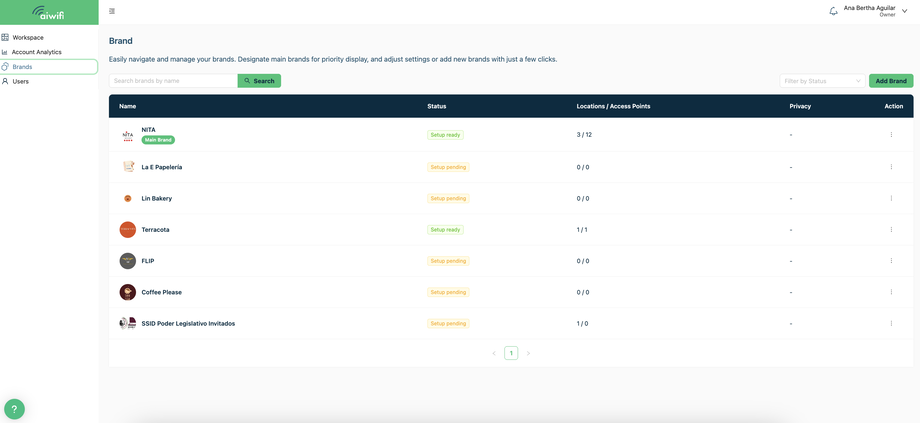This screenshot has height=423, width=920.
Task: Select page 1 in pagination
Action: tap(511, 353)
